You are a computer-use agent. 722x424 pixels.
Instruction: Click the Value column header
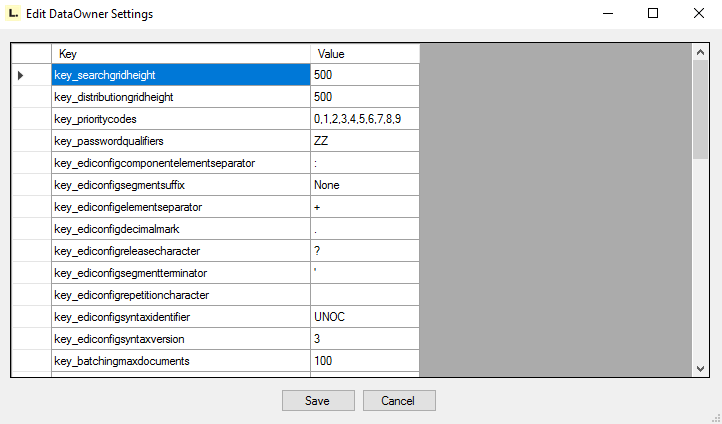tap(364, 53)
